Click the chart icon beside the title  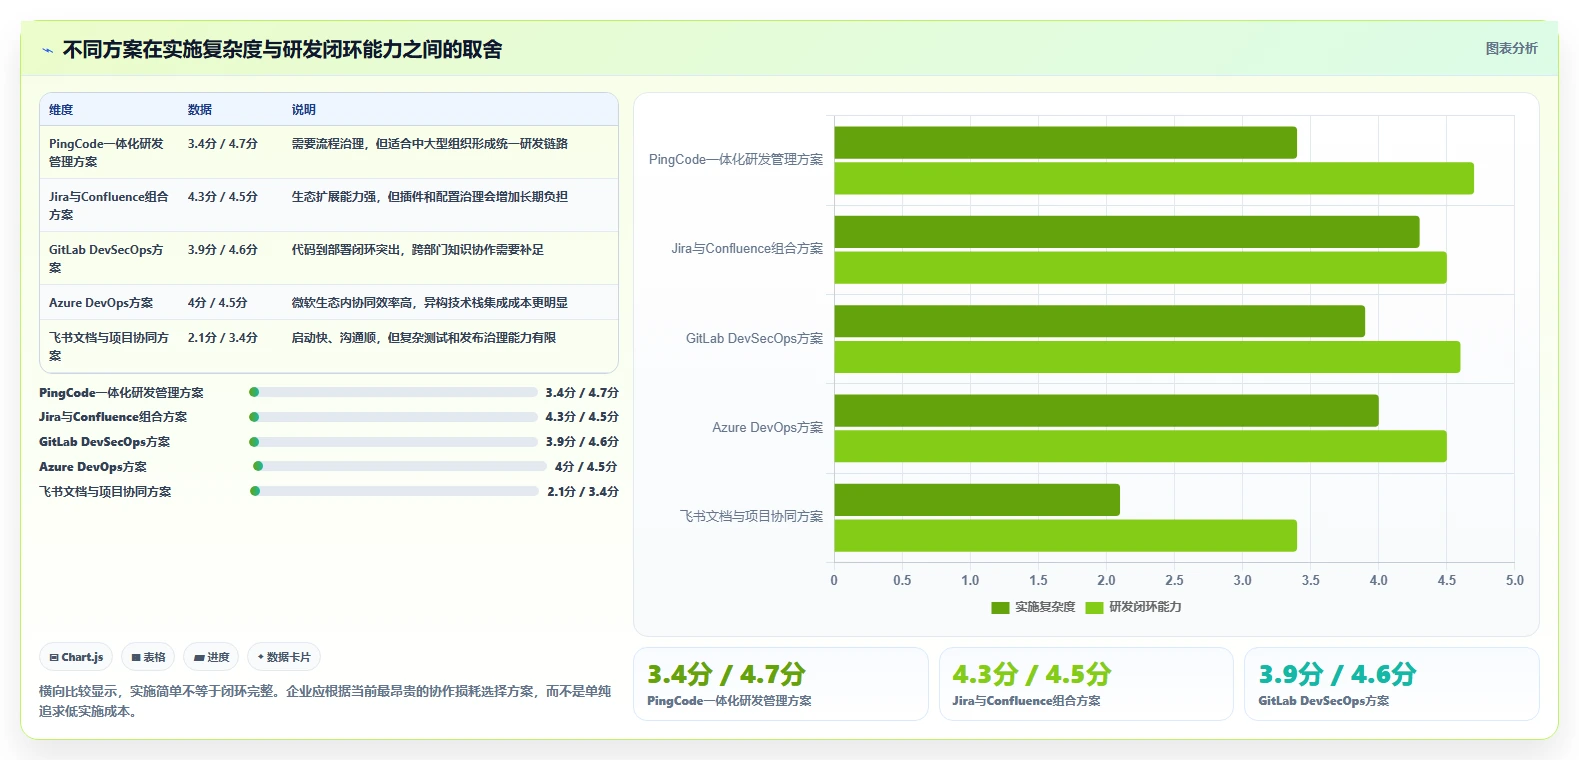47,50
